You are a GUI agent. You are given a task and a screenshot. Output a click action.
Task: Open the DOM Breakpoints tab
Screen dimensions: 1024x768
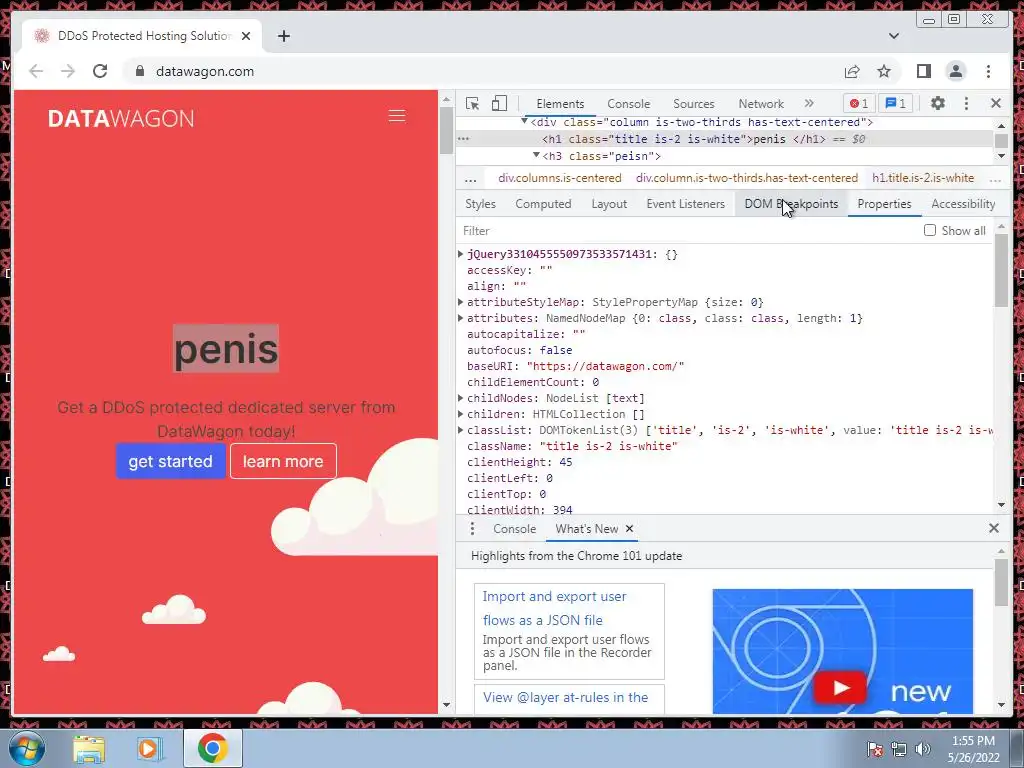[x=792, y=204]
